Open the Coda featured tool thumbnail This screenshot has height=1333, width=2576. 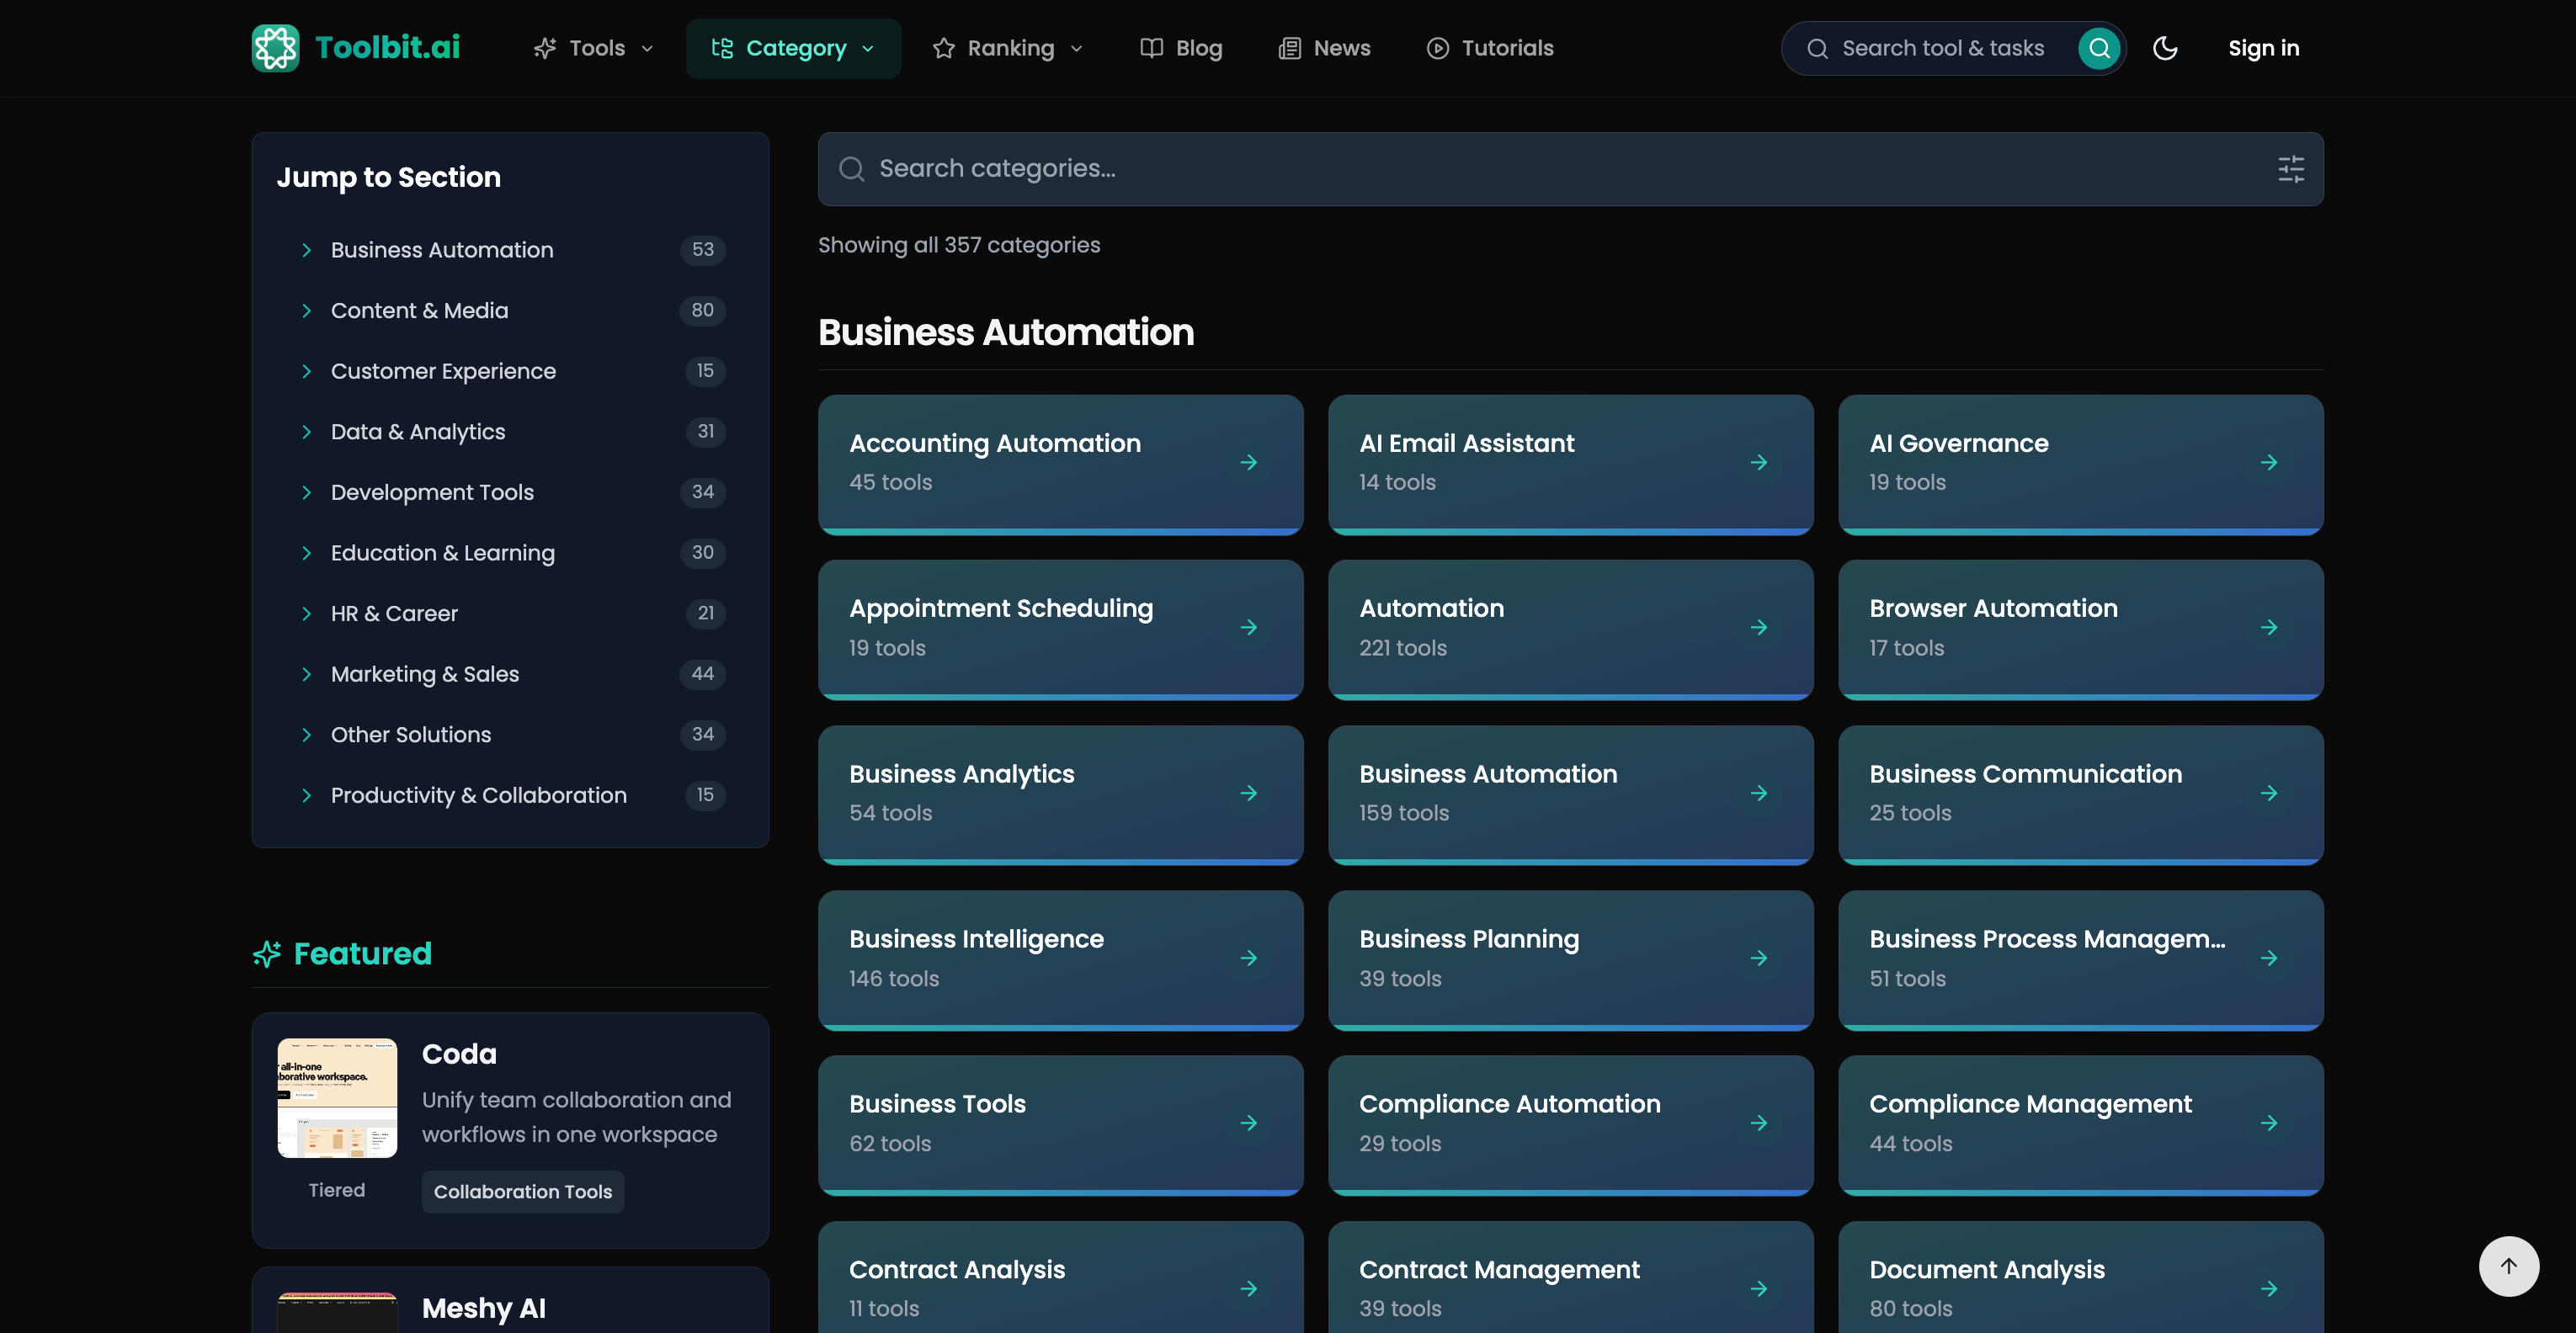337,1098
